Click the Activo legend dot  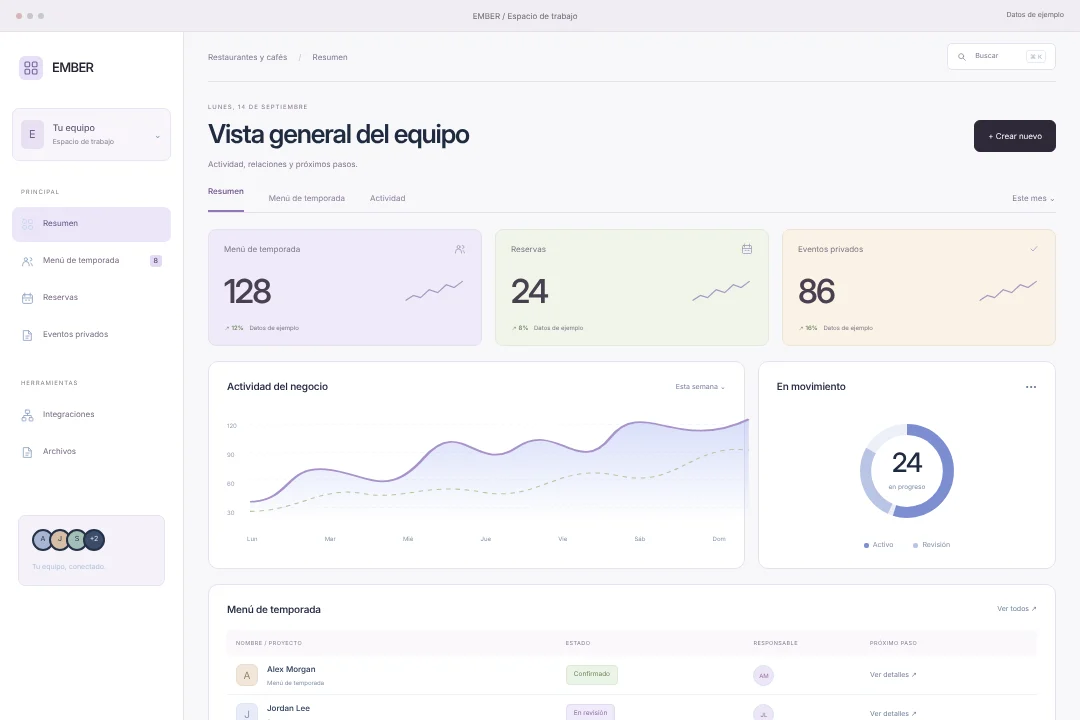(x=866, y=546)
